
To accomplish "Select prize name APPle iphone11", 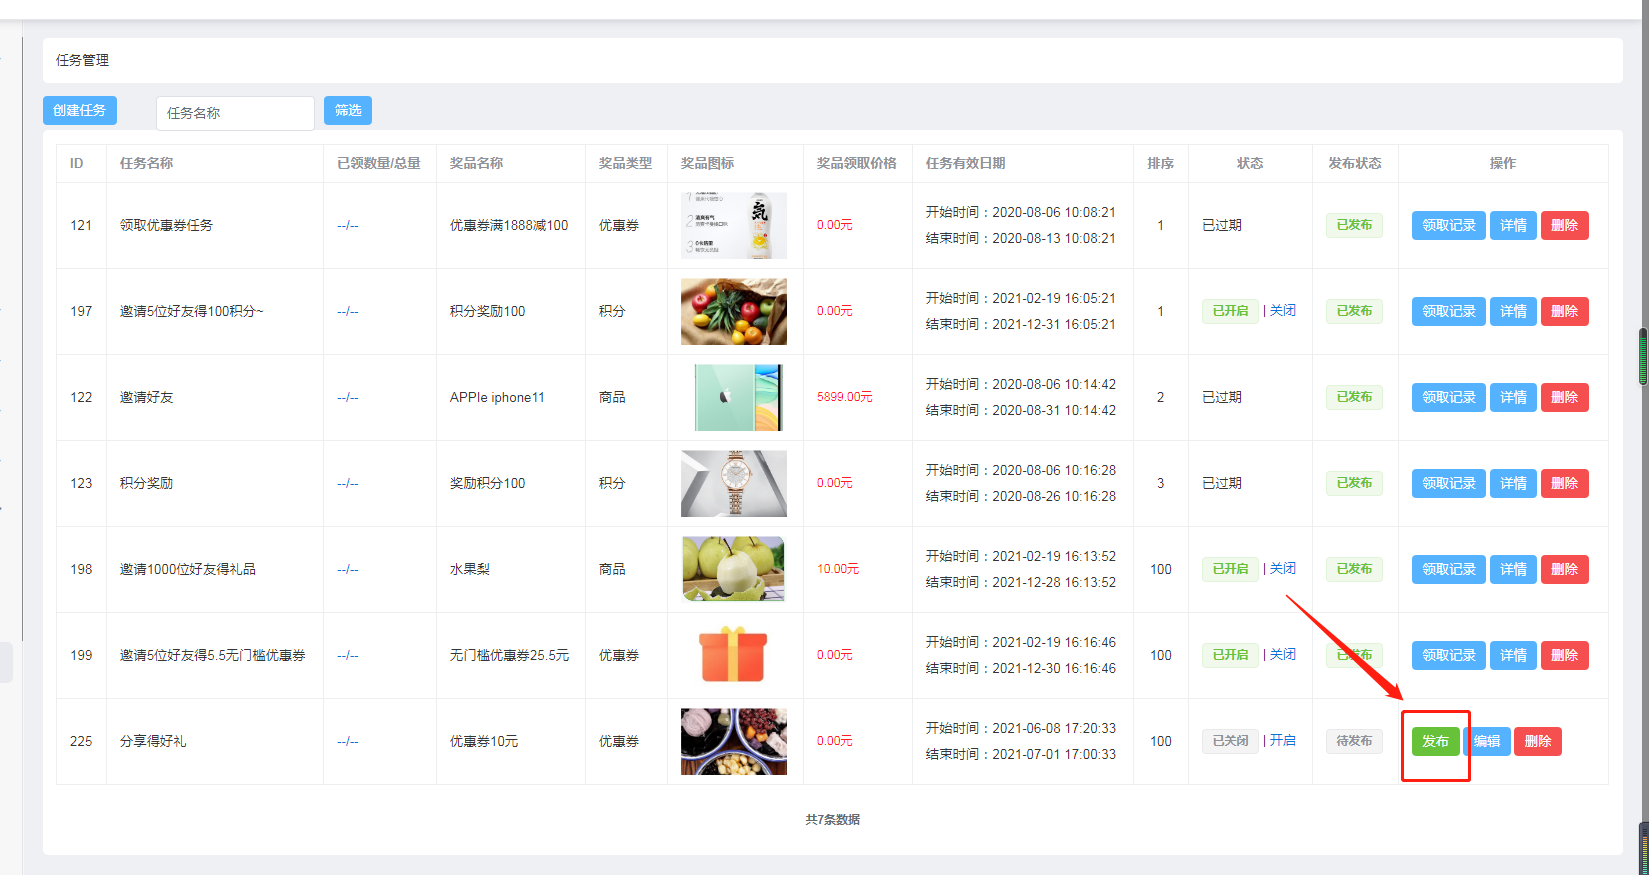I will coord(497,397).
